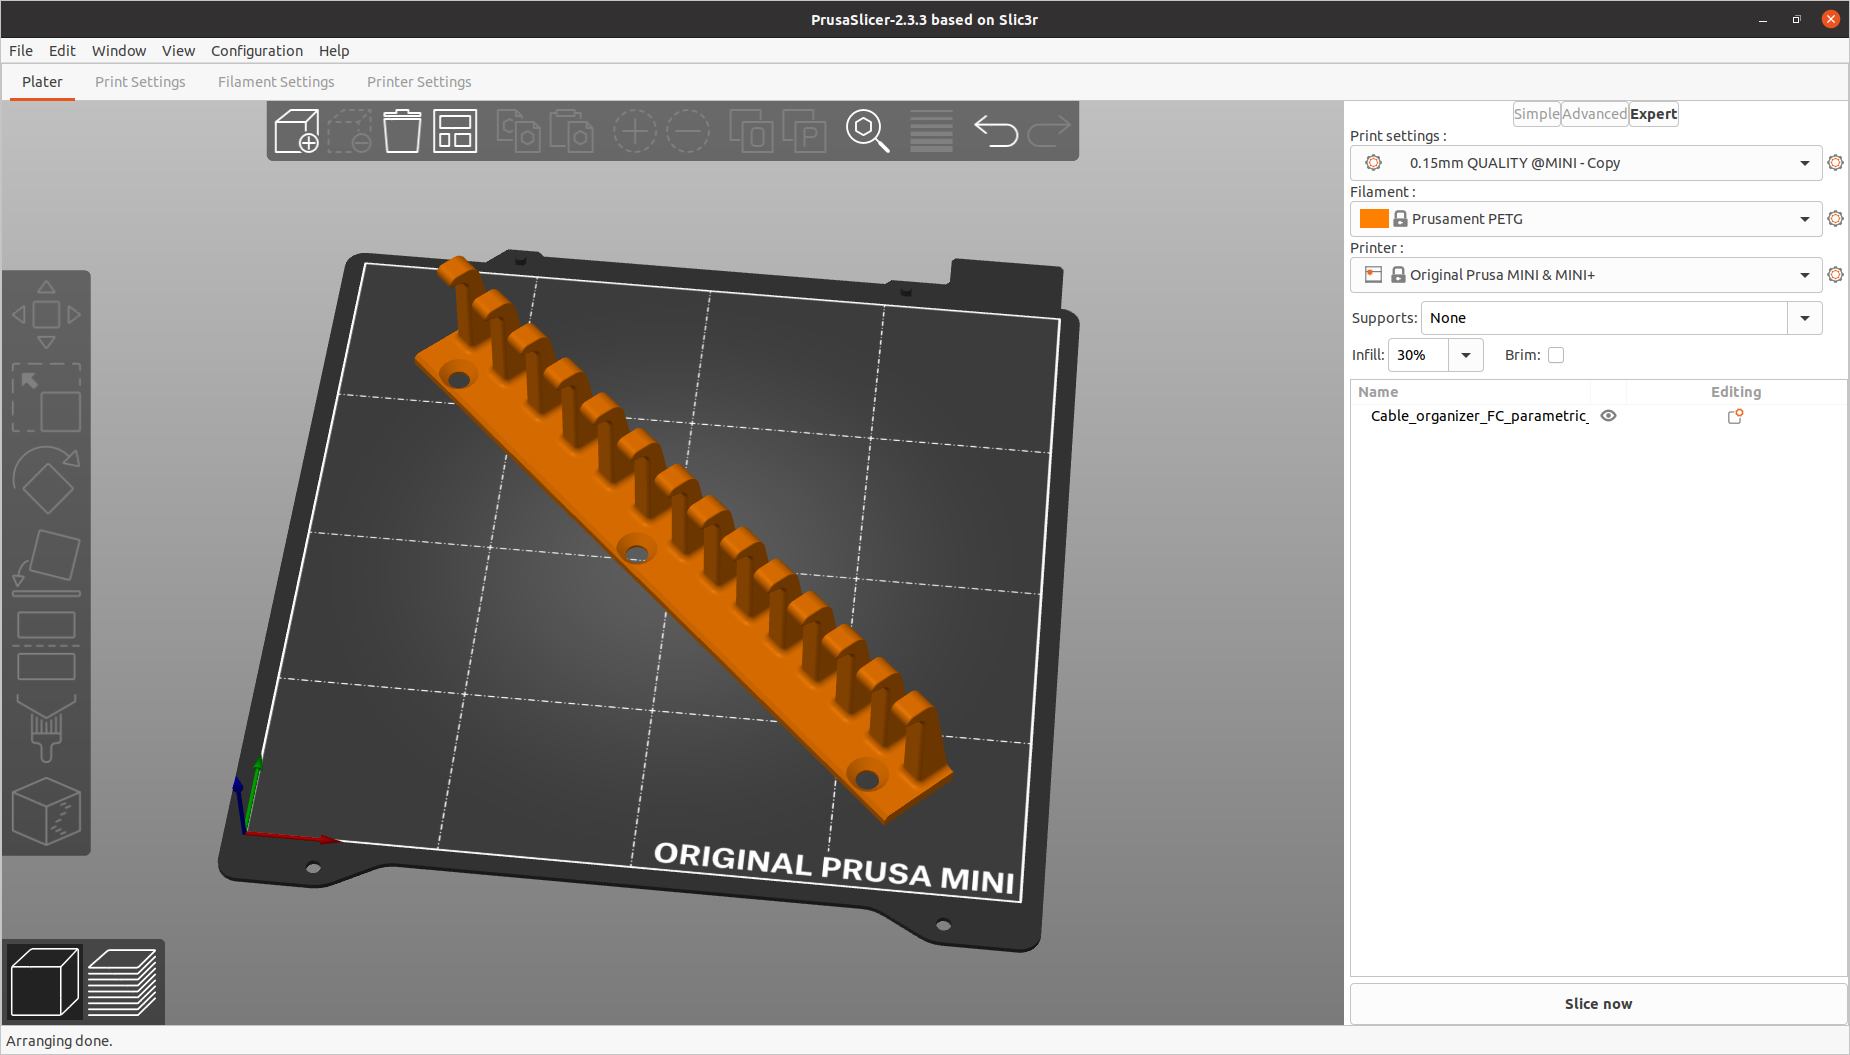Open the Printer selection dropdown
Image resolution: width=1850 pixels, height=1055 pixels.
[x=1805, y=274]
